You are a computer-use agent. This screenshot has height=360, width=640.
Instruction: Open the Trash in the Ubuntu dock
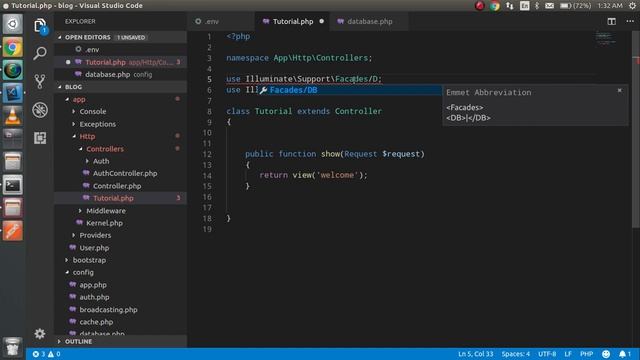[13, 347]
